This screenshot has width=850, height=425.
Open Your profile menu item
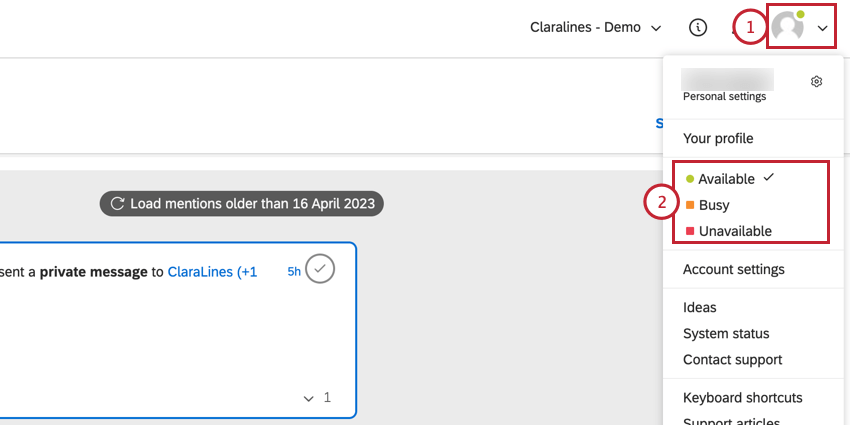(718, 138)
